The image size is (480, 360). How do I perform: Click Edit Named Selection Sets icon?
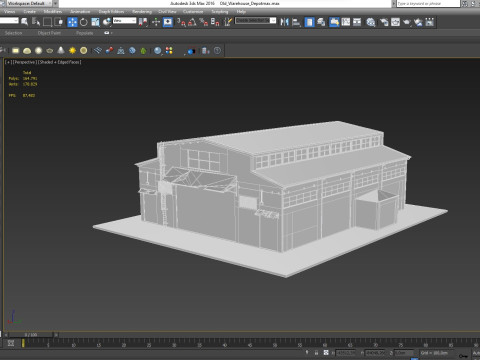228,22
